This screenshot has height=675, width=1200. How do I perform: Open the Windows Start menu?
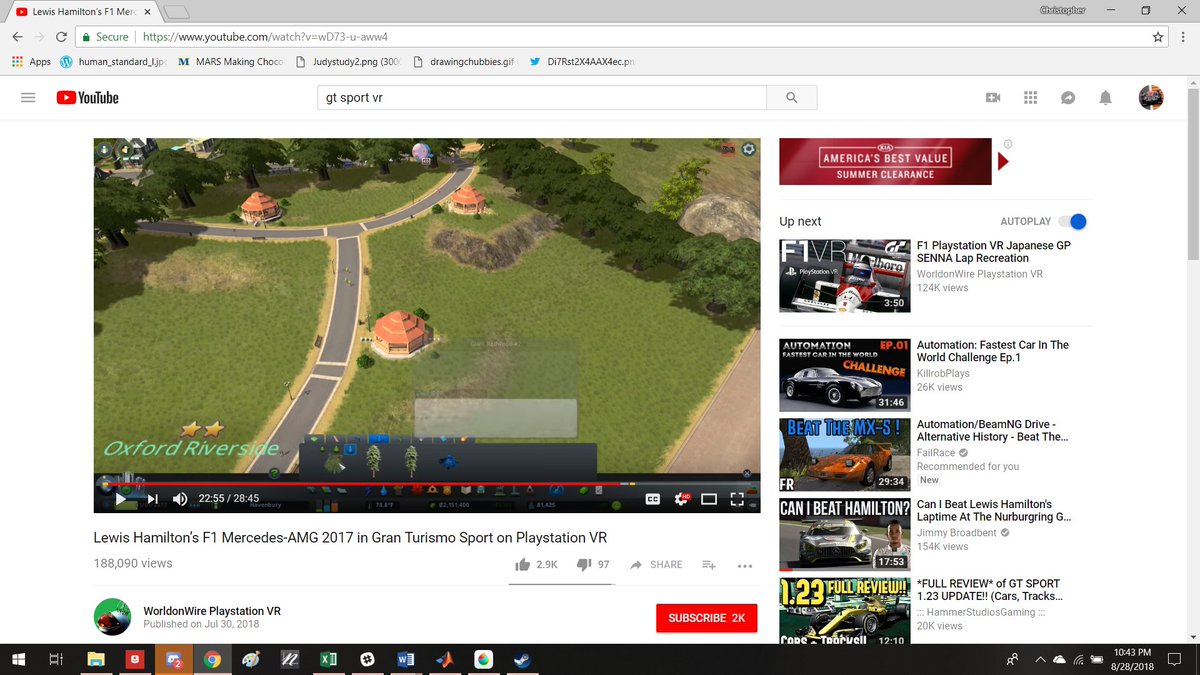pyautogui.click(x=18, y=659)
